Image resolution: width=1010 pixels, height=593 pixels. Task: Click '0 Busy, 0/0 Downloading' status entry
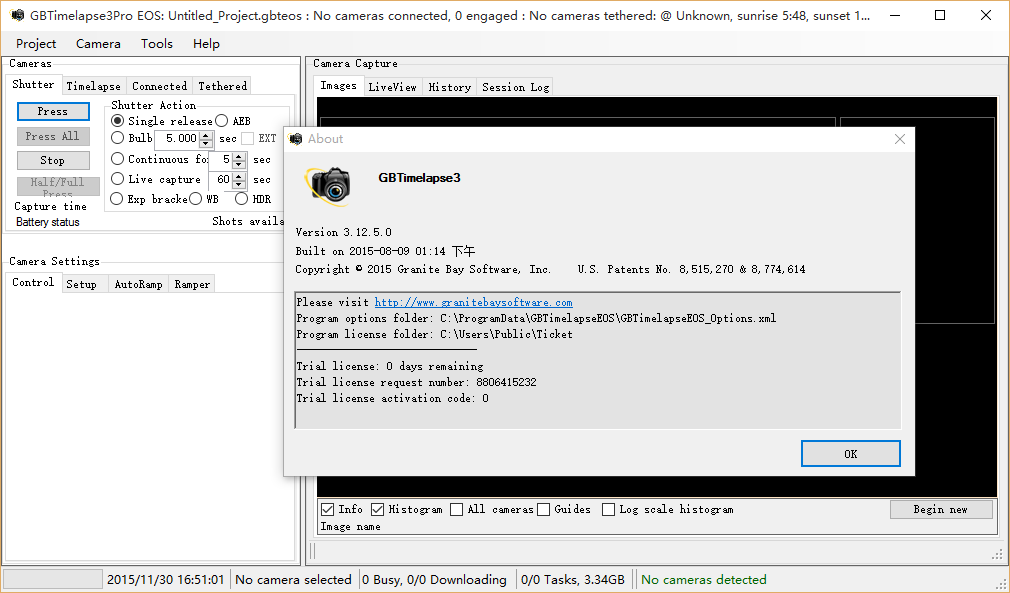434,579
